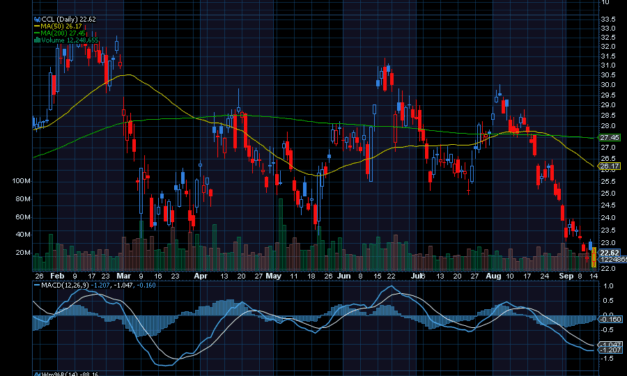The image size is (627, 376).
Task: Click the -0.160 MACD histogram tag
Action: 610,319
